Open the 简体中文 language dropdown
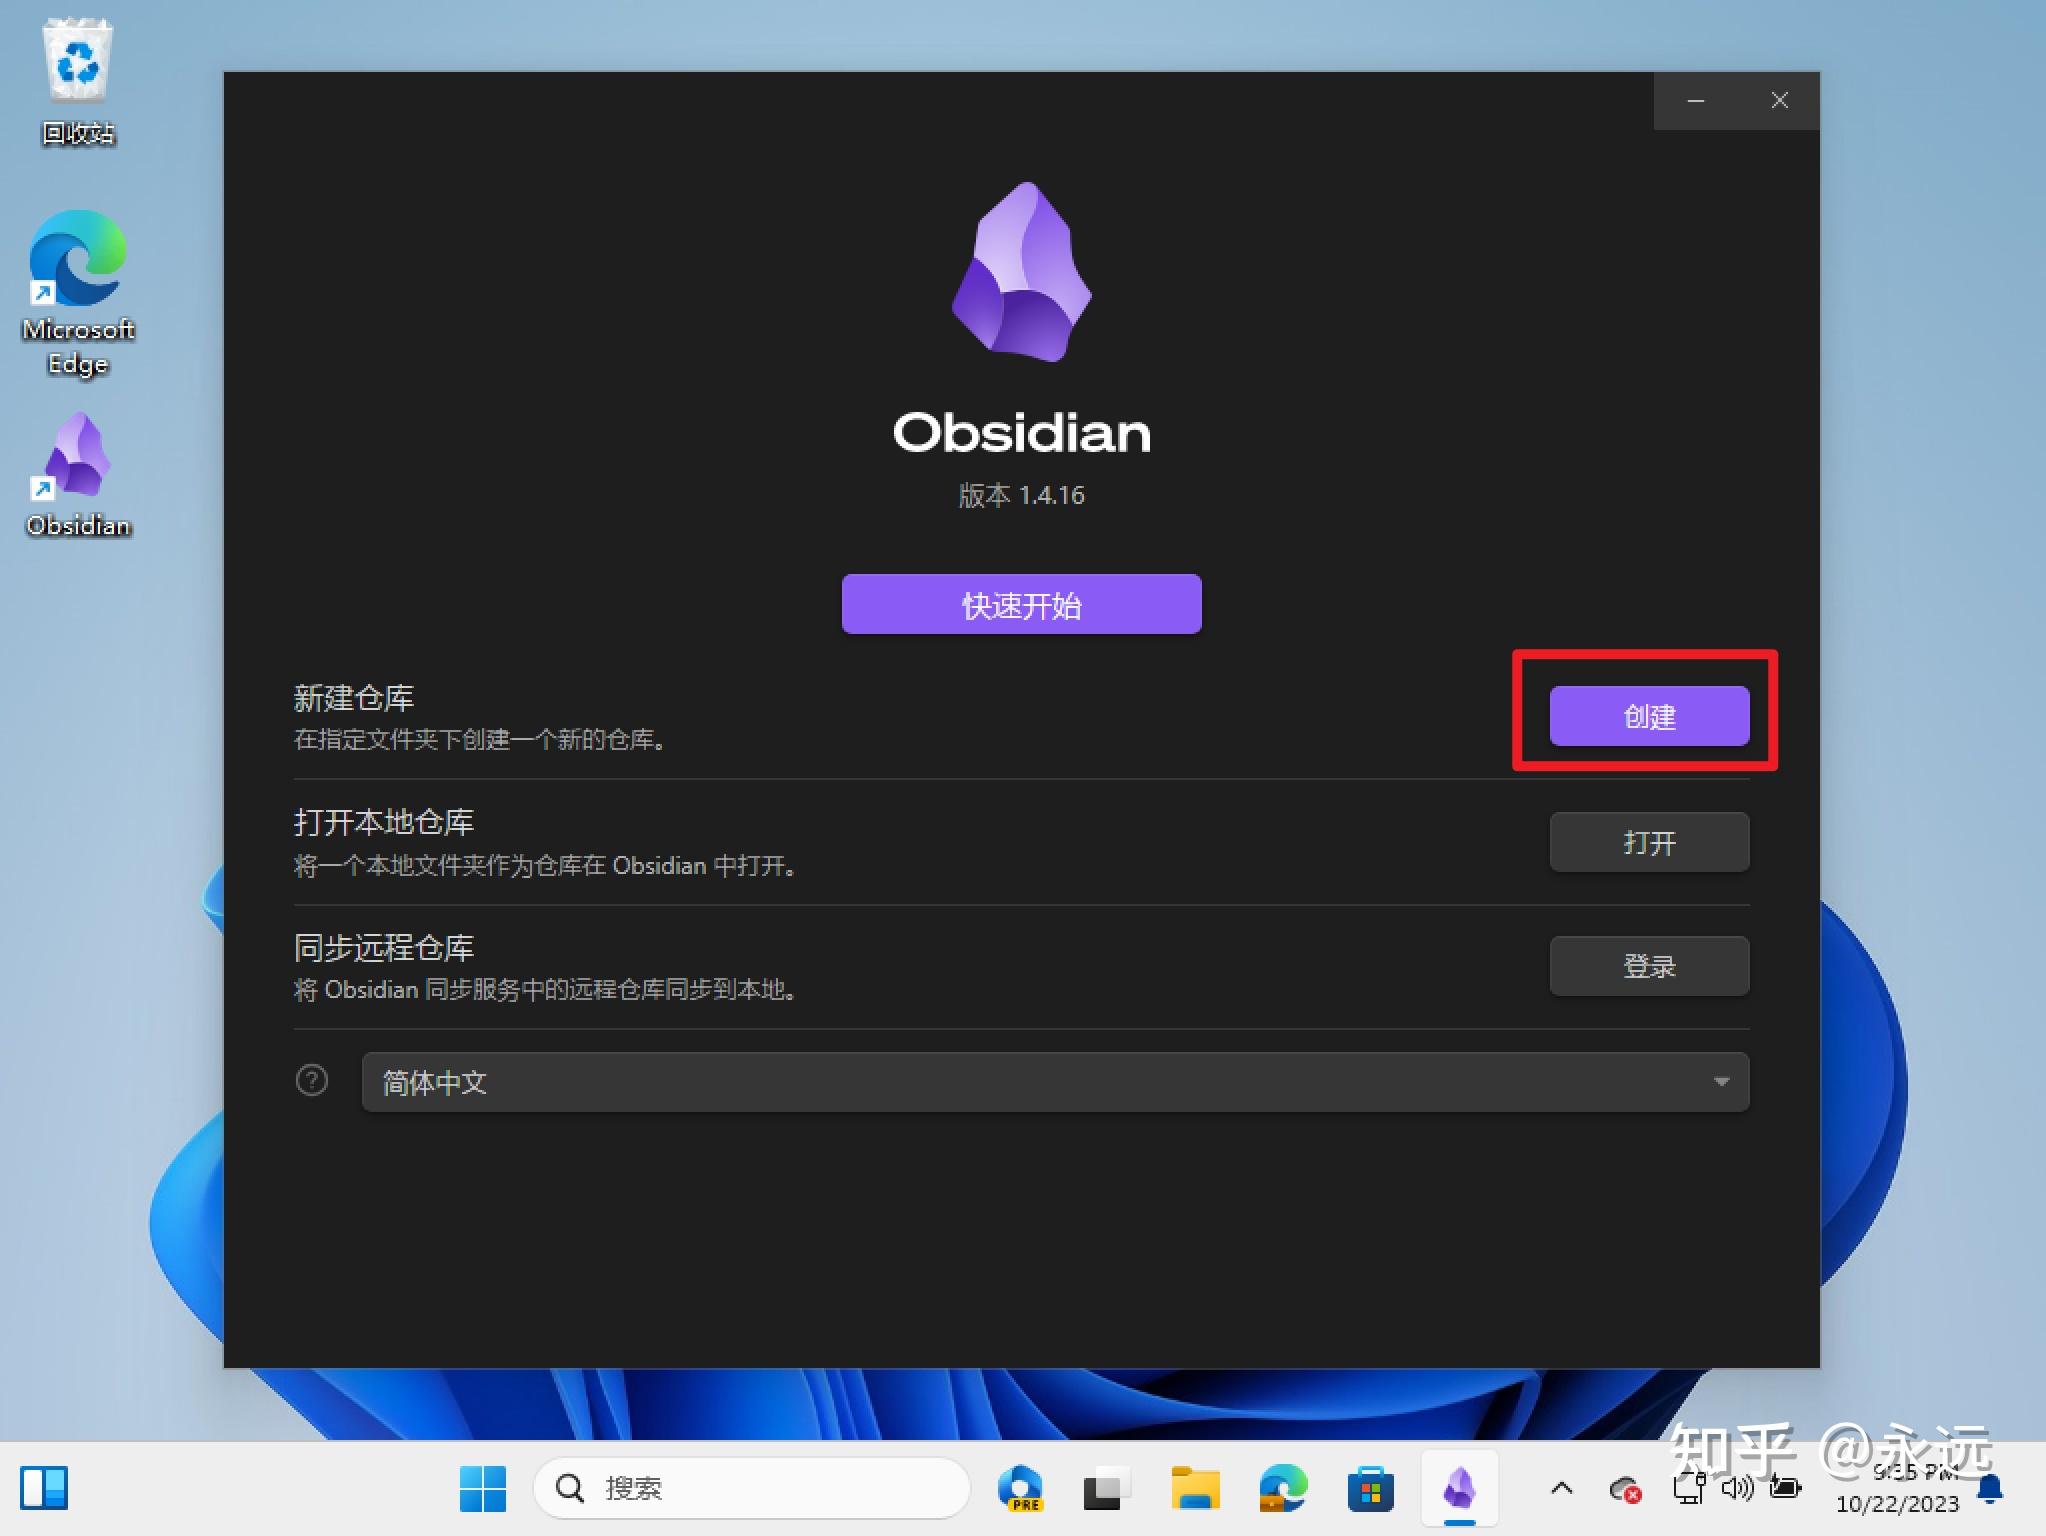2046x1536 pixels. pos(1721,1081)
